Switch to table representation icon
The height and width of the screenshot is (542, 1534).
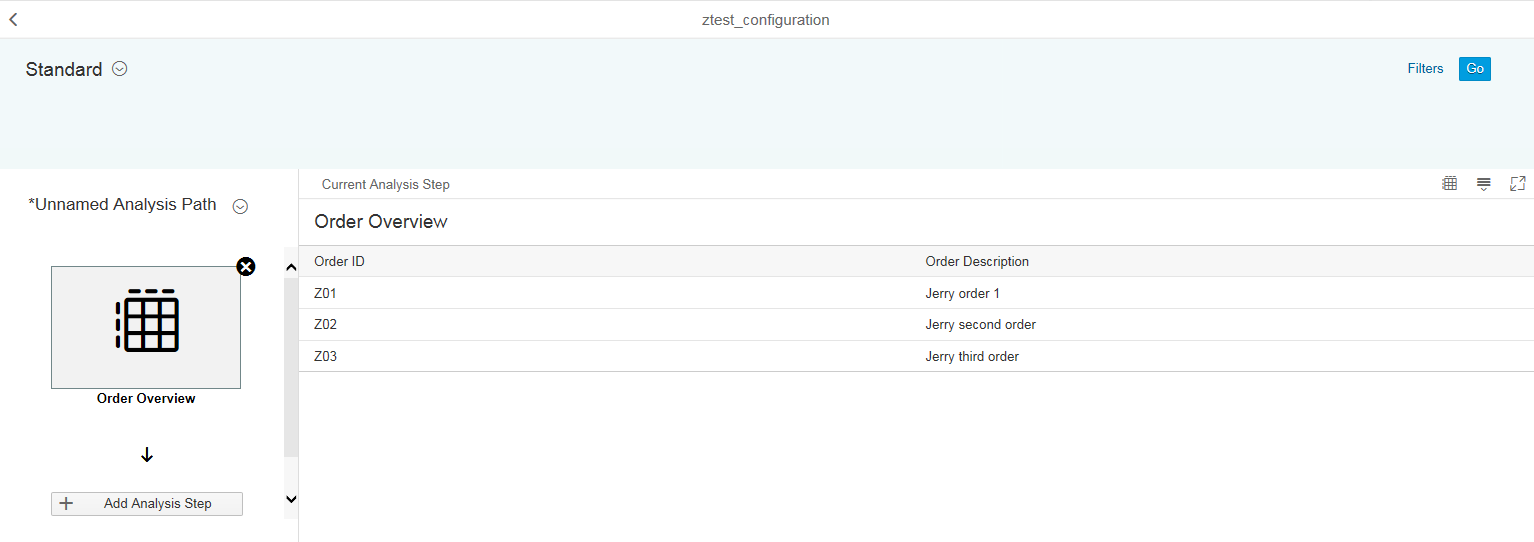pos(1449,183)
